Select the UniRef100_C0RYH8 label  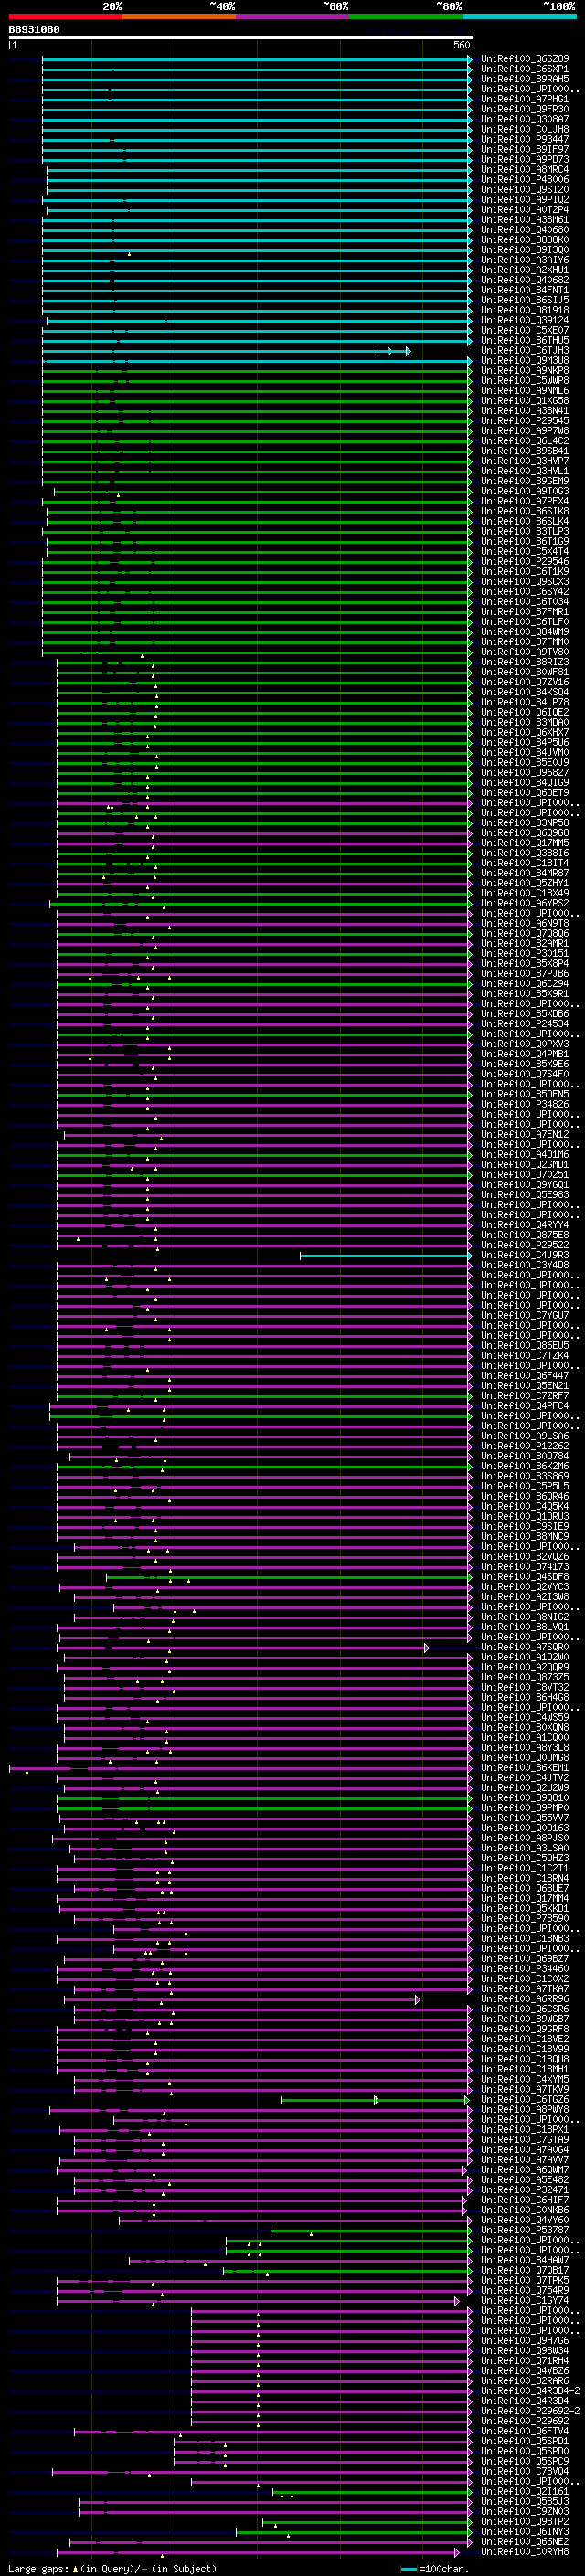[525, 2550]
